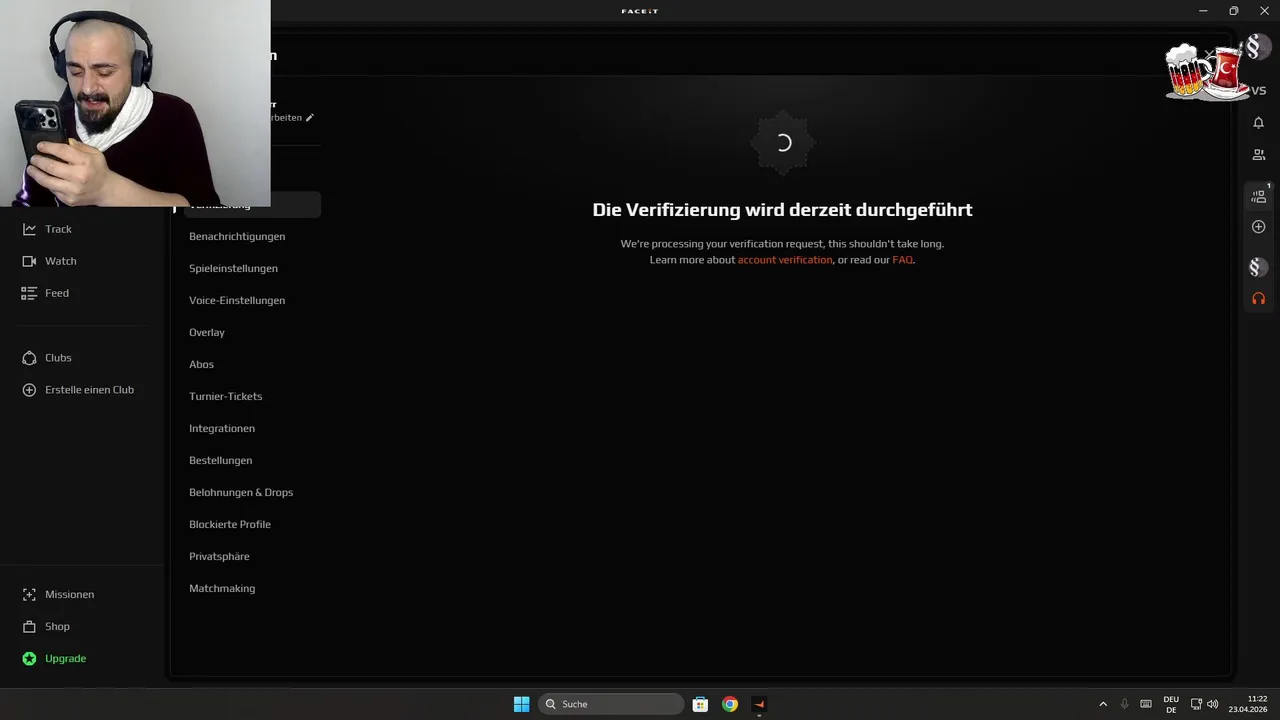Open the profile avatar at top right
This screenshot has height=720, width=1280.
[1257, 48]
